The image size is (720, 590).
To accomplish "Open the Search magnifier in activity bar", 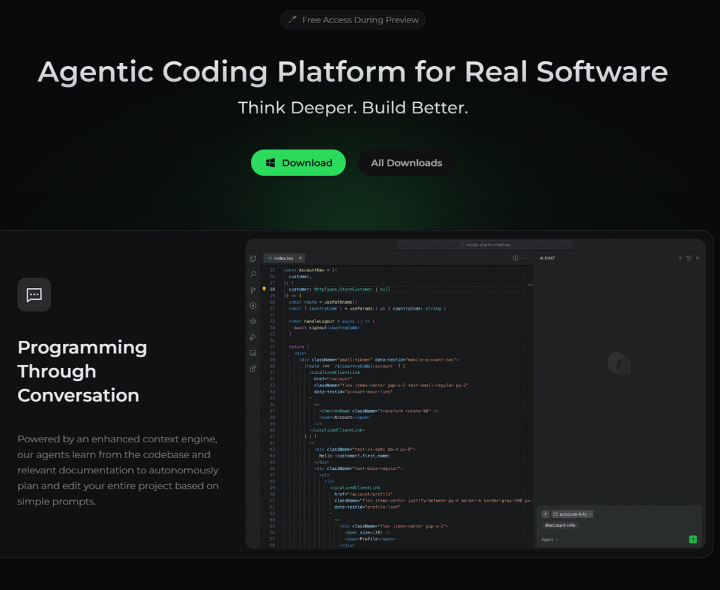I will coord(254,274).
